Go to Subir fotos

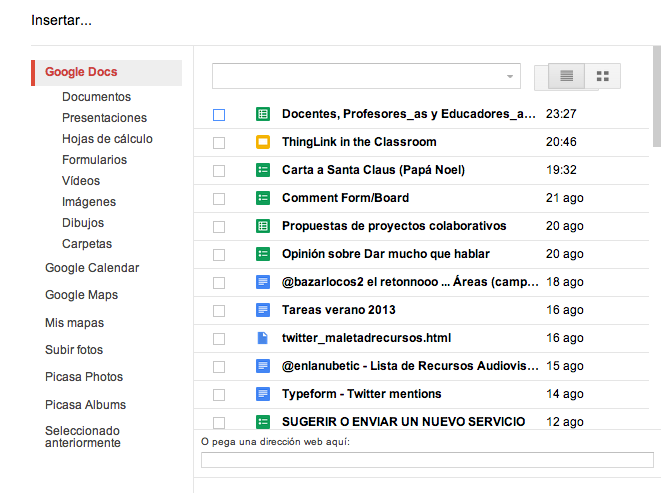coord(74,350)
